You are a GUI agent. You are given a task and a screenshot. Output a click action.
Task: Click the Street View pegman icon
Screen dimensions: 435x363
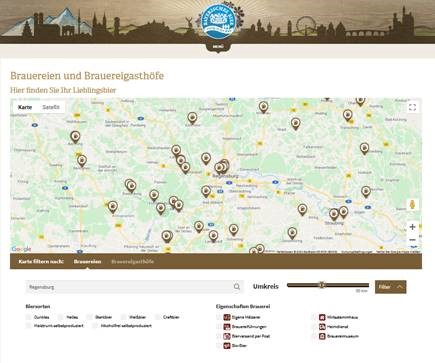point(412,204)
